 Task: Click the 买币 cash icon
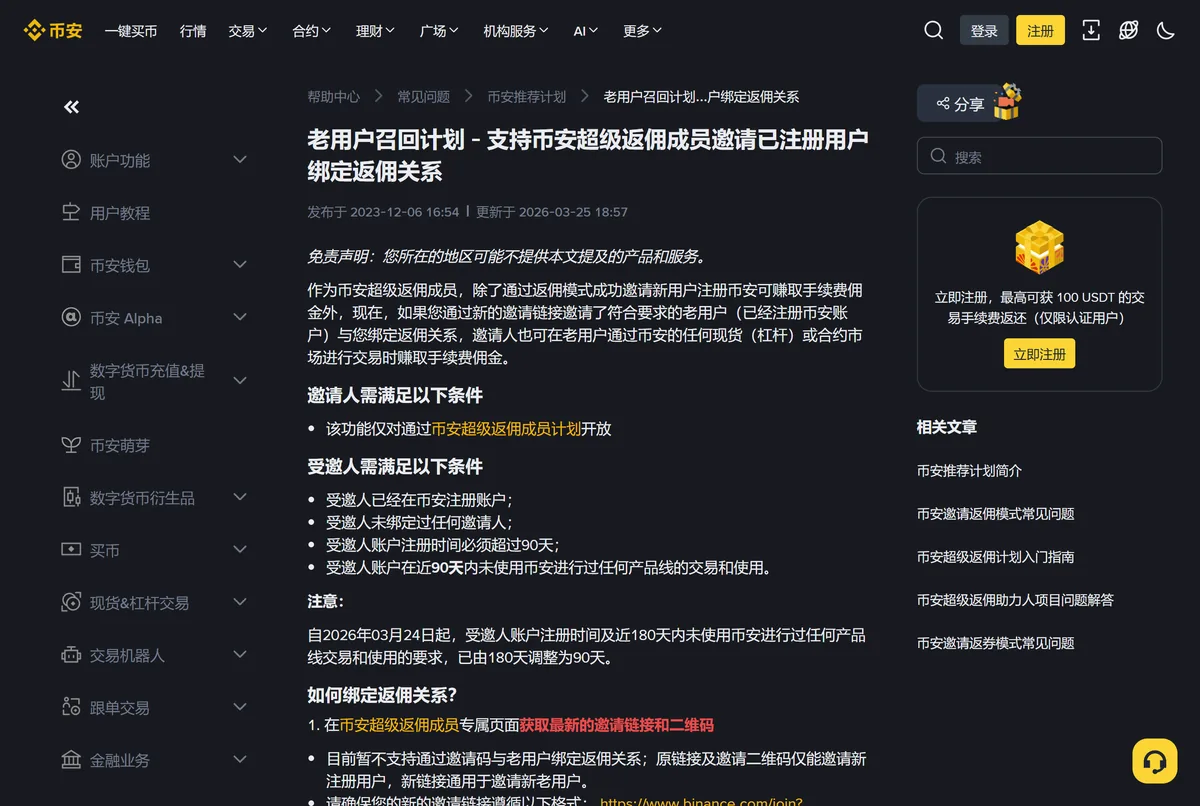point(71,550)
